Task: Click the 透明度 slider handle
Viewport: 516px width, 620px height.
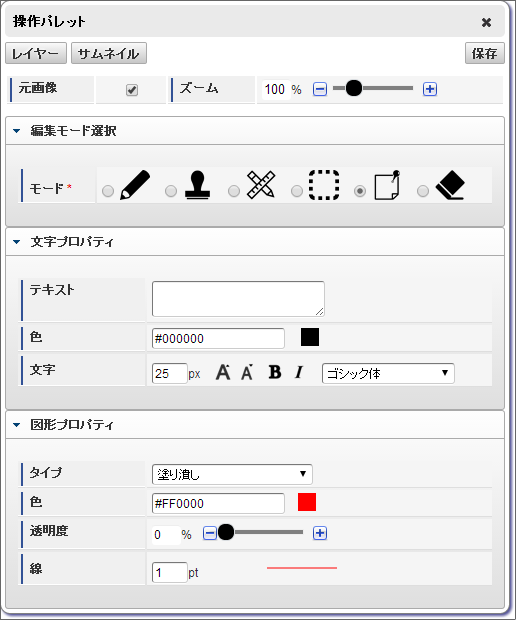Action: click(x=226, y=532)
